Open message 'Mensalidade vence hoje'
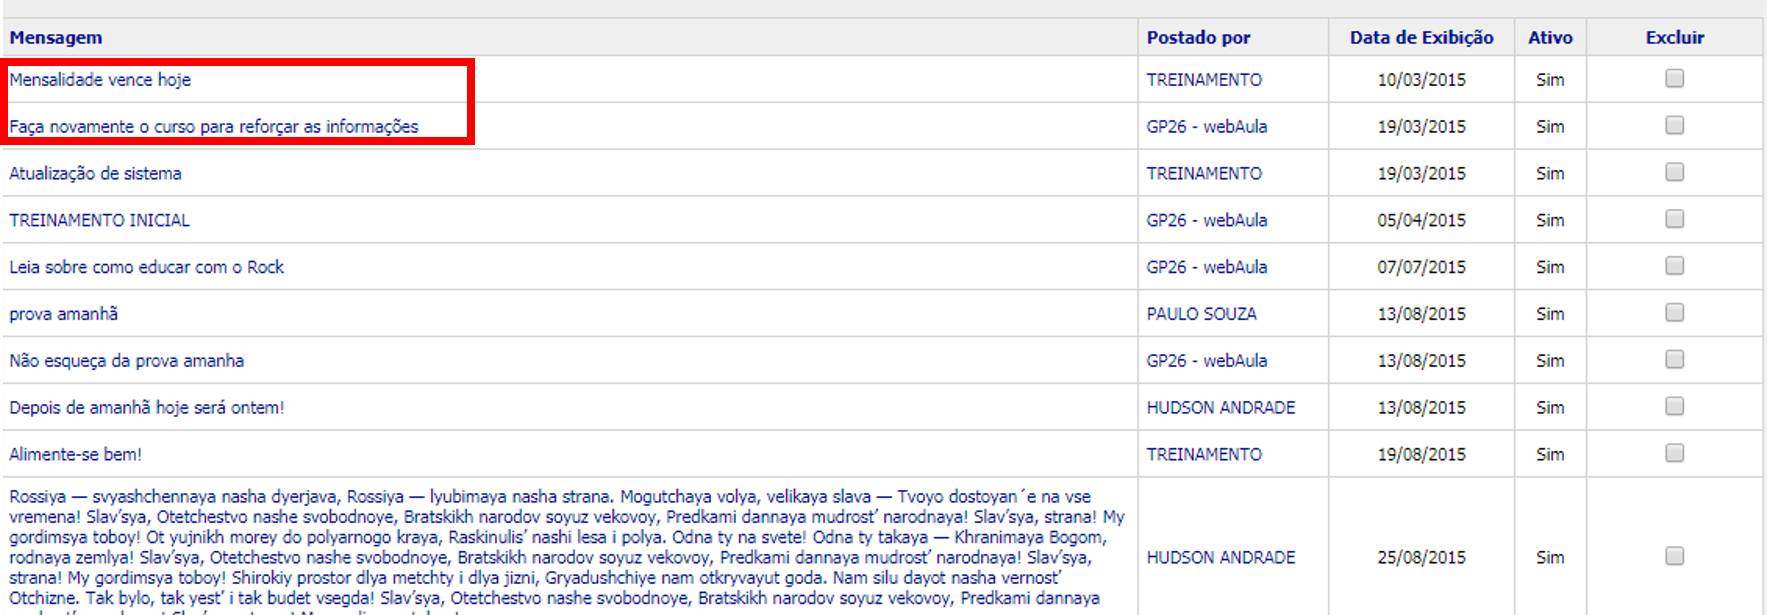Viewport: 1767px width, 615px height. (x=100, y=80)
